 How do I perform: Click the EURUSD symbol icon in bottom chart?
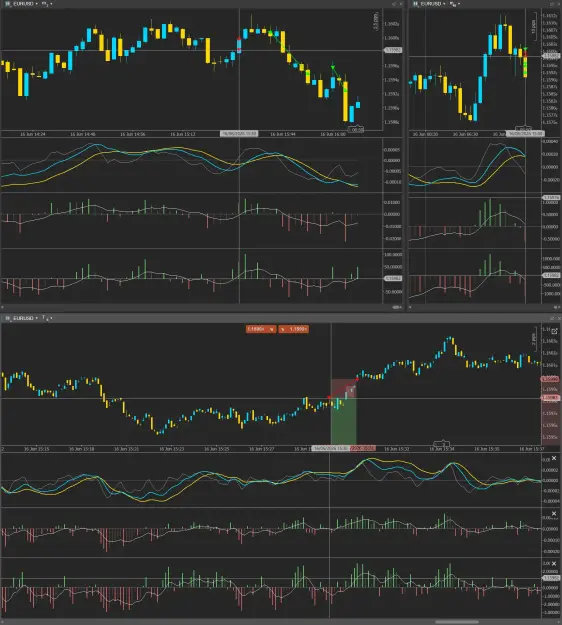coord(8,318)
